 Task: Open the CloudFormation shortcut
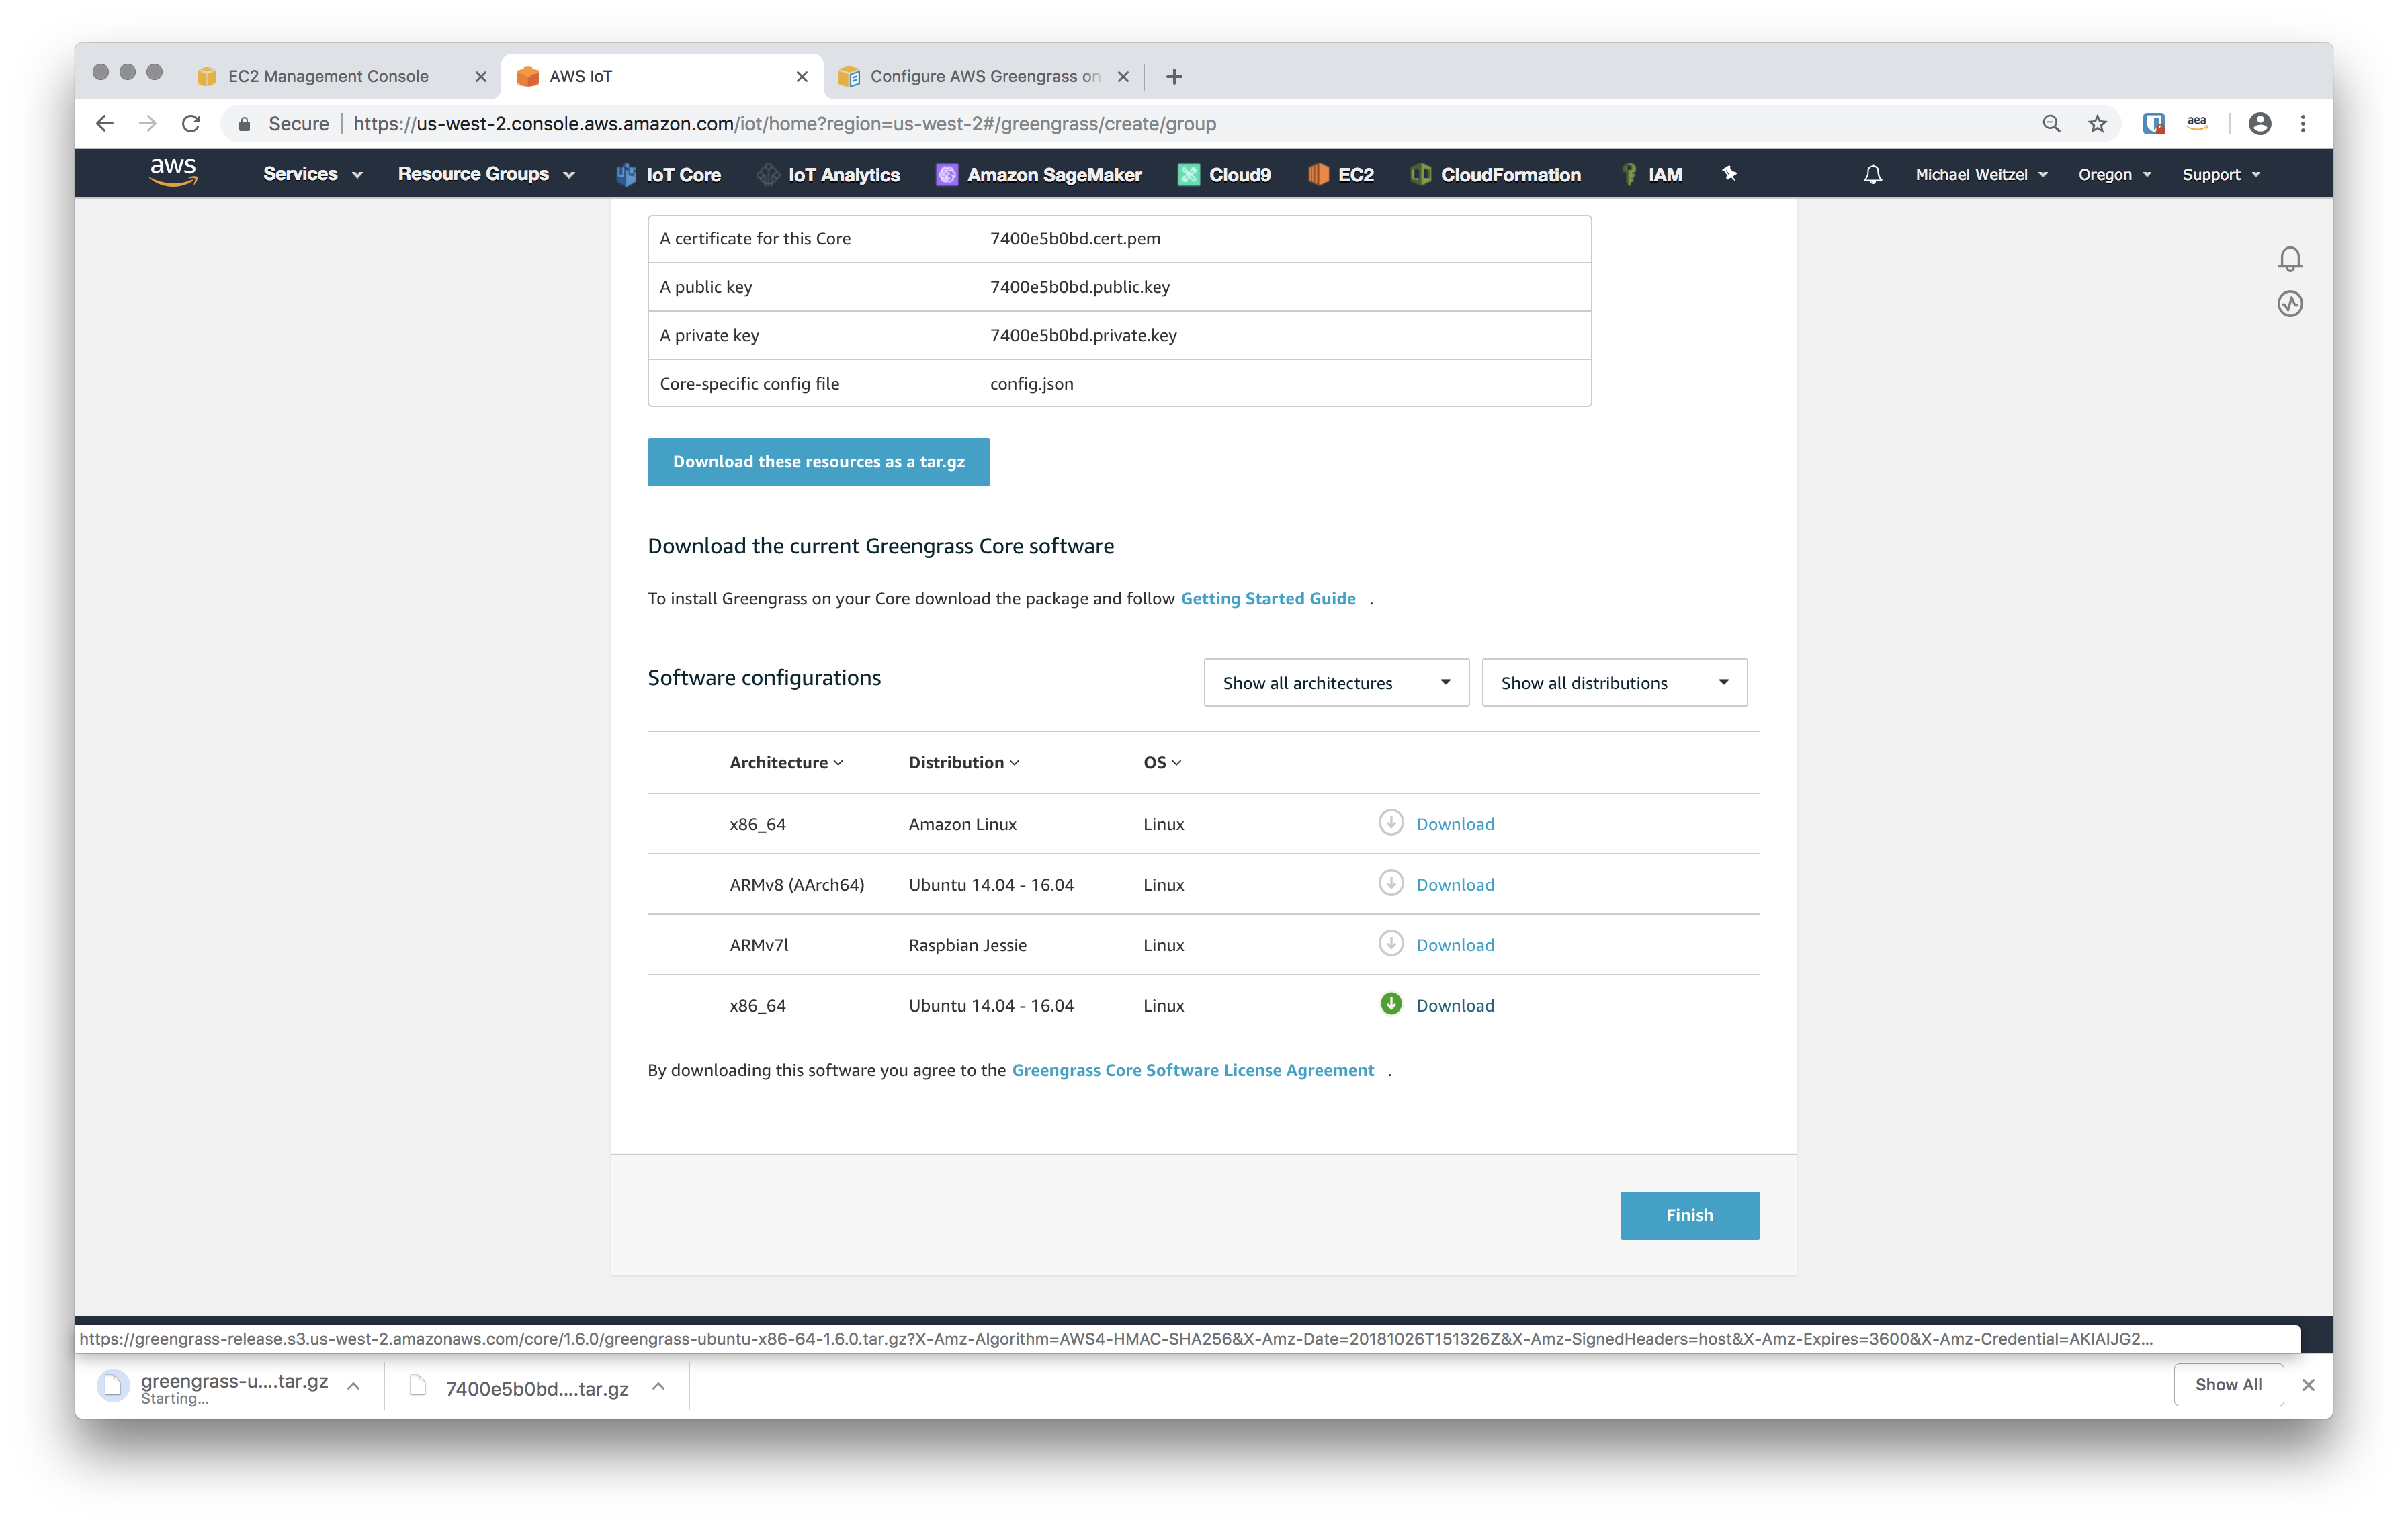tap(1495, 174)
